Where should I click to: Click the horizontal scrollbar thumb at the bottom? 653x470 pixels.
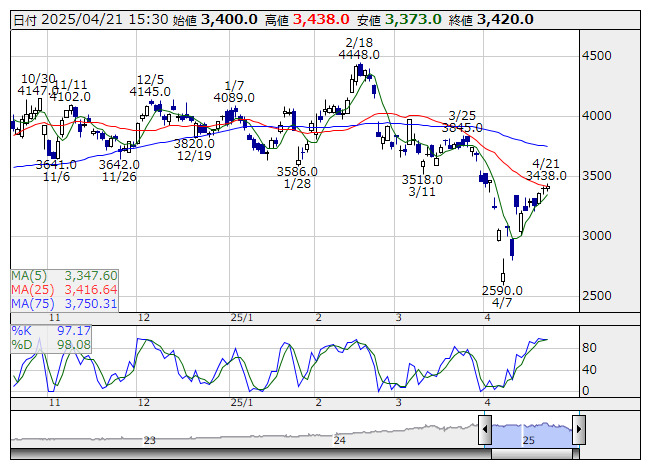[x=532, y=454]
